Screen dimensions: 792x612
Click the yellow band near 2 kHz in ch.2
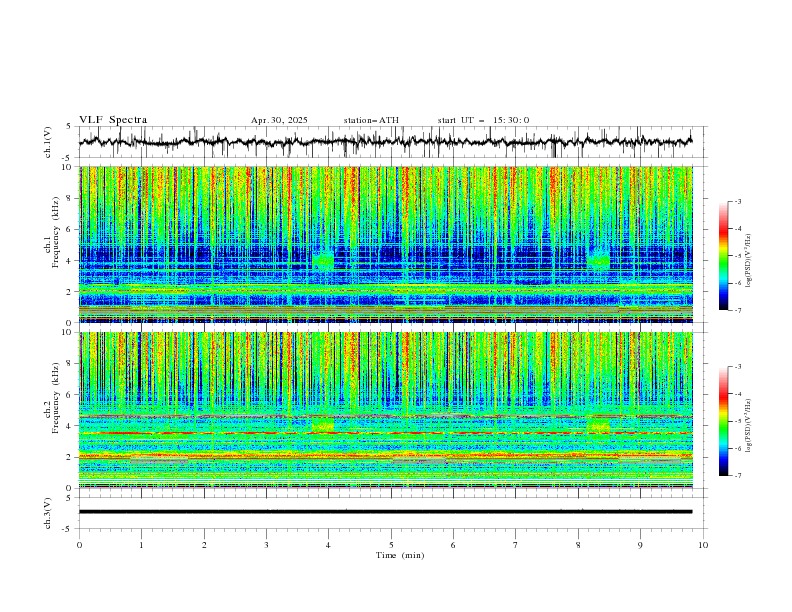click(x=385, y=455)
